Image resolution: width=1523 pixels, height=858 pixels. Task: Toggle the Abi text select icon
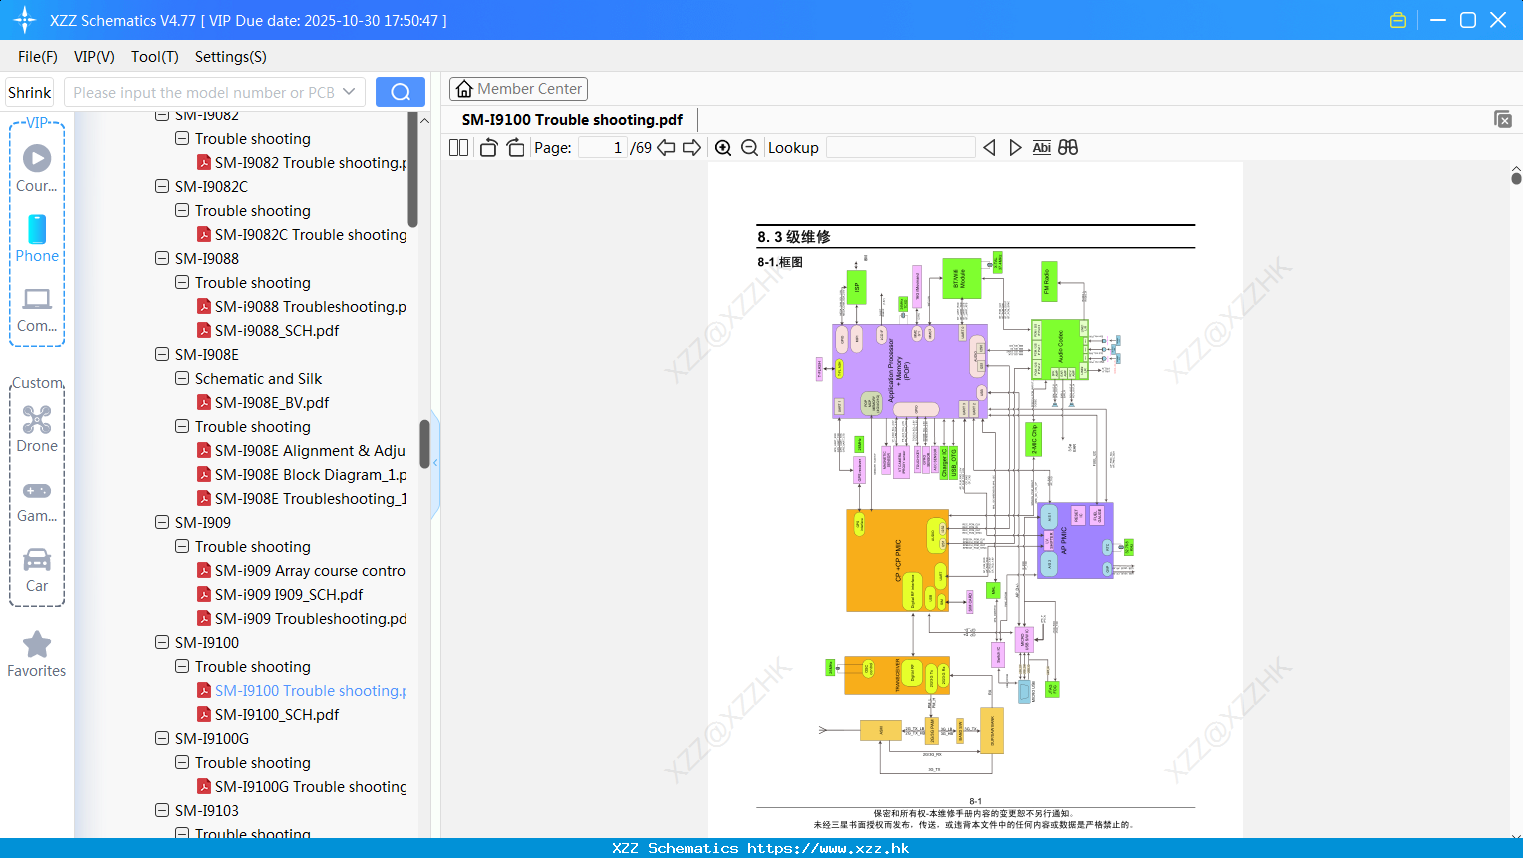click(1041, 147)
